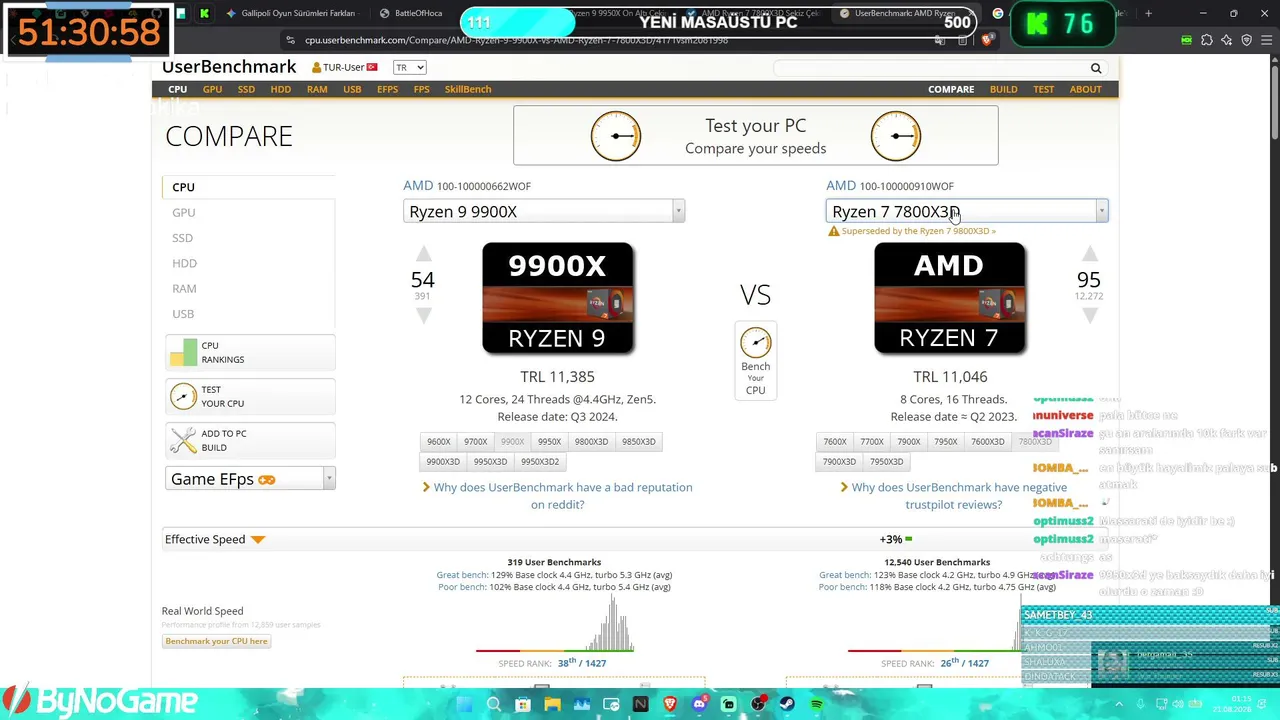
Task: Click the Add to PC Build tools icon
Action: tap(183, 440)
